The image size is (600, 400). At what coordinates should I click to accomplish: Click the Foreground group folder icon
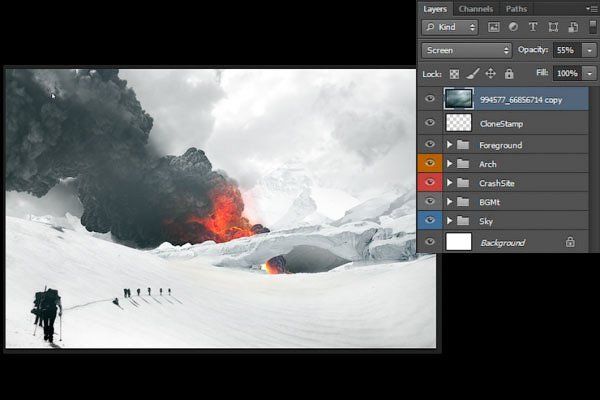[463, 145]
